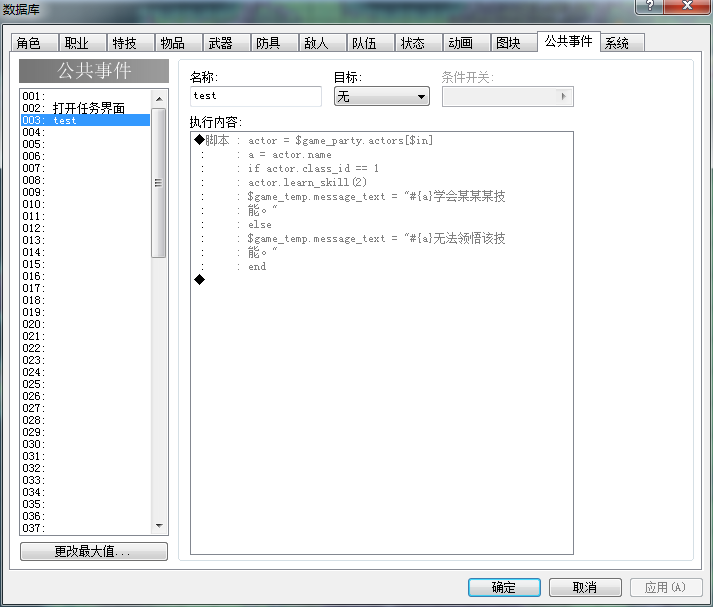Click the 更改最大值 button
The width and height of the screenshot is (713, 607).
(x=94, y=551)
